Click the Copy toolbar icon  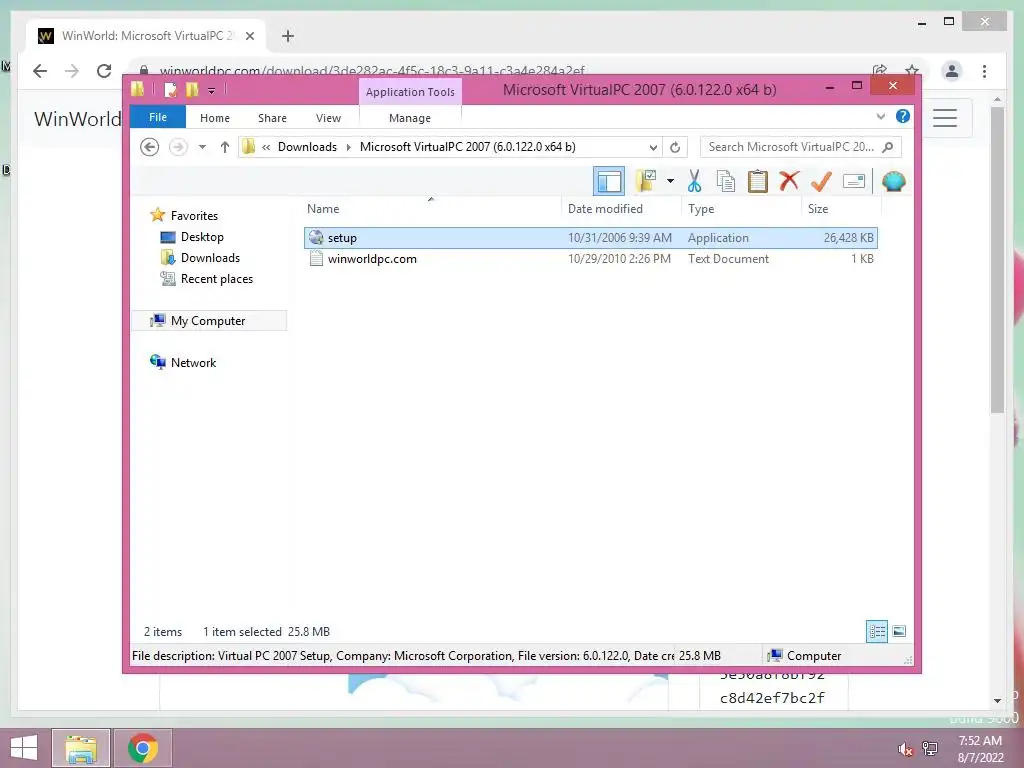point(726,181)
